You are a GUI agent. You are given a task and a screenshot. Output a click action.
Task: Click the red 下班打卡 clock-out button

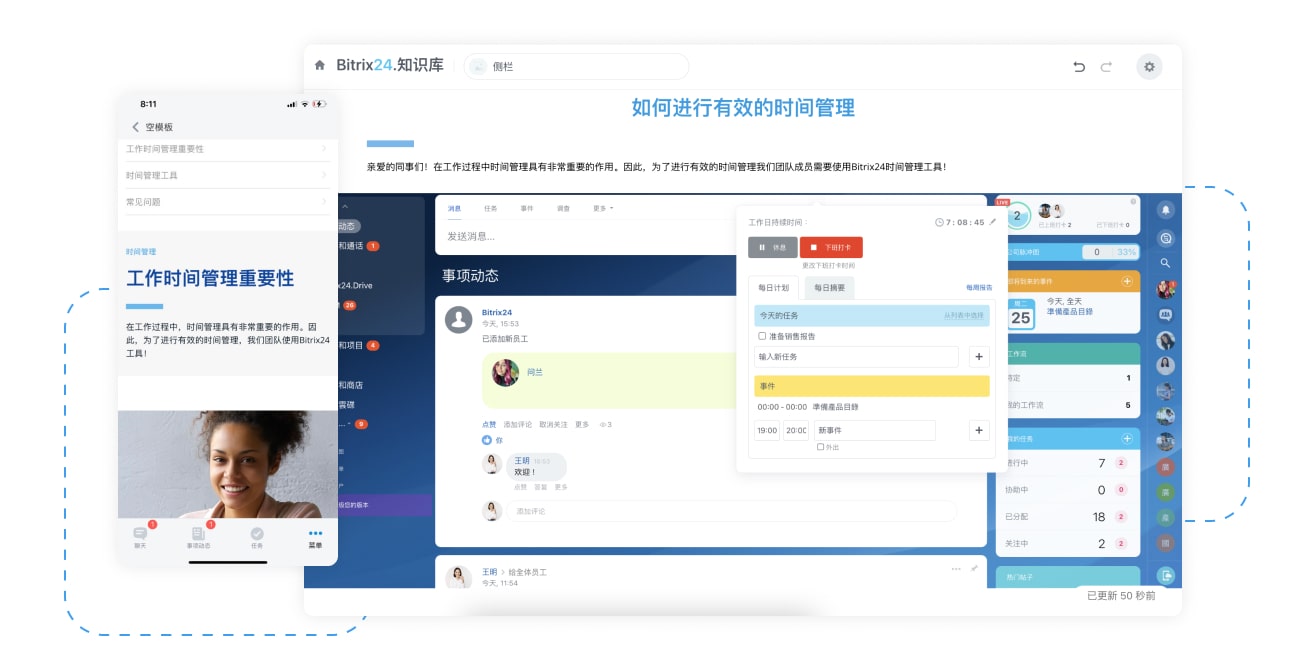(x=831, y=247)
